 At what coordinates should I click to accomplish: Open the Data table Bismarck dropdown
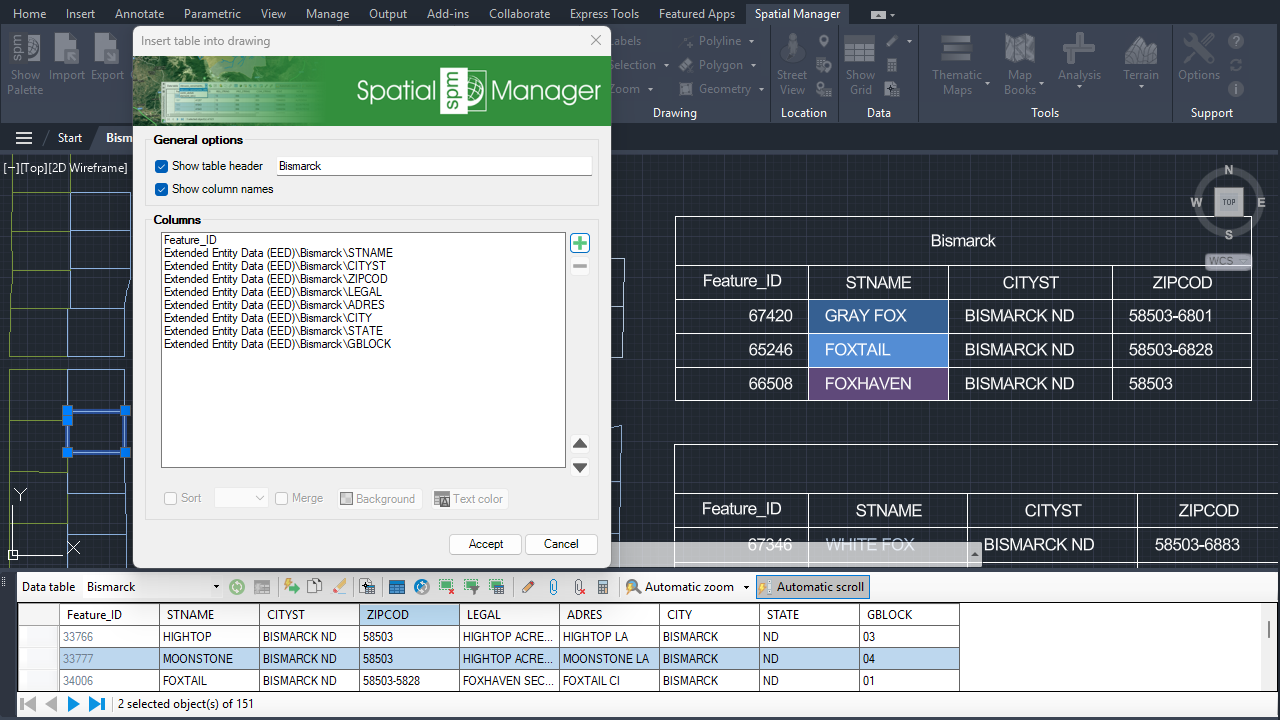216,587
